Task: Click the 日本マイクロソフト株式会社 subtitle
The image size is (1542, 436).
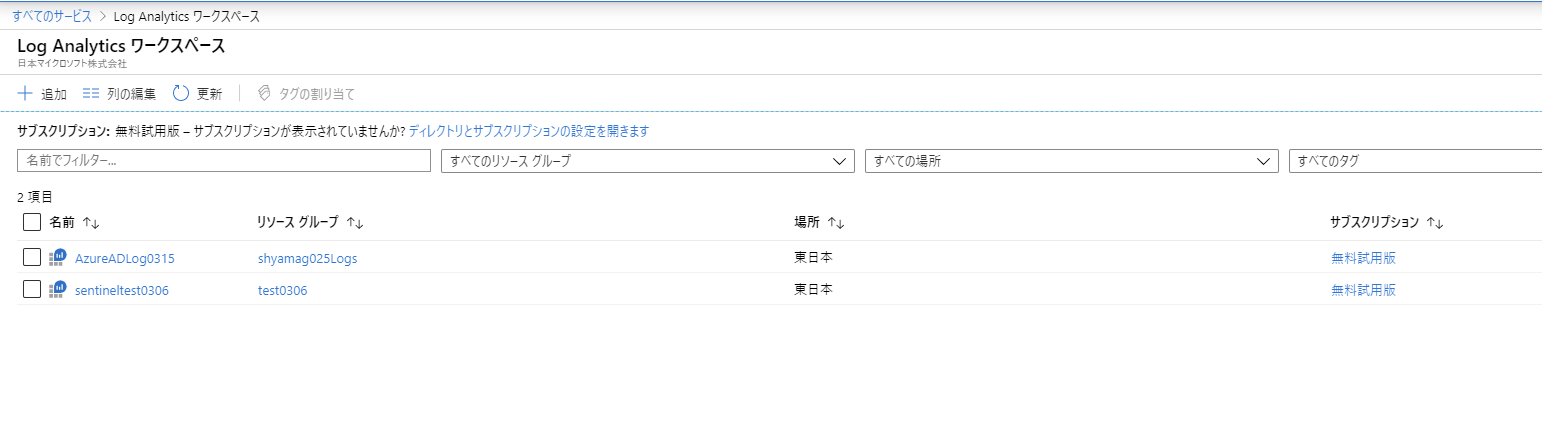Action: pyautogui.click(x=72, y=63)
